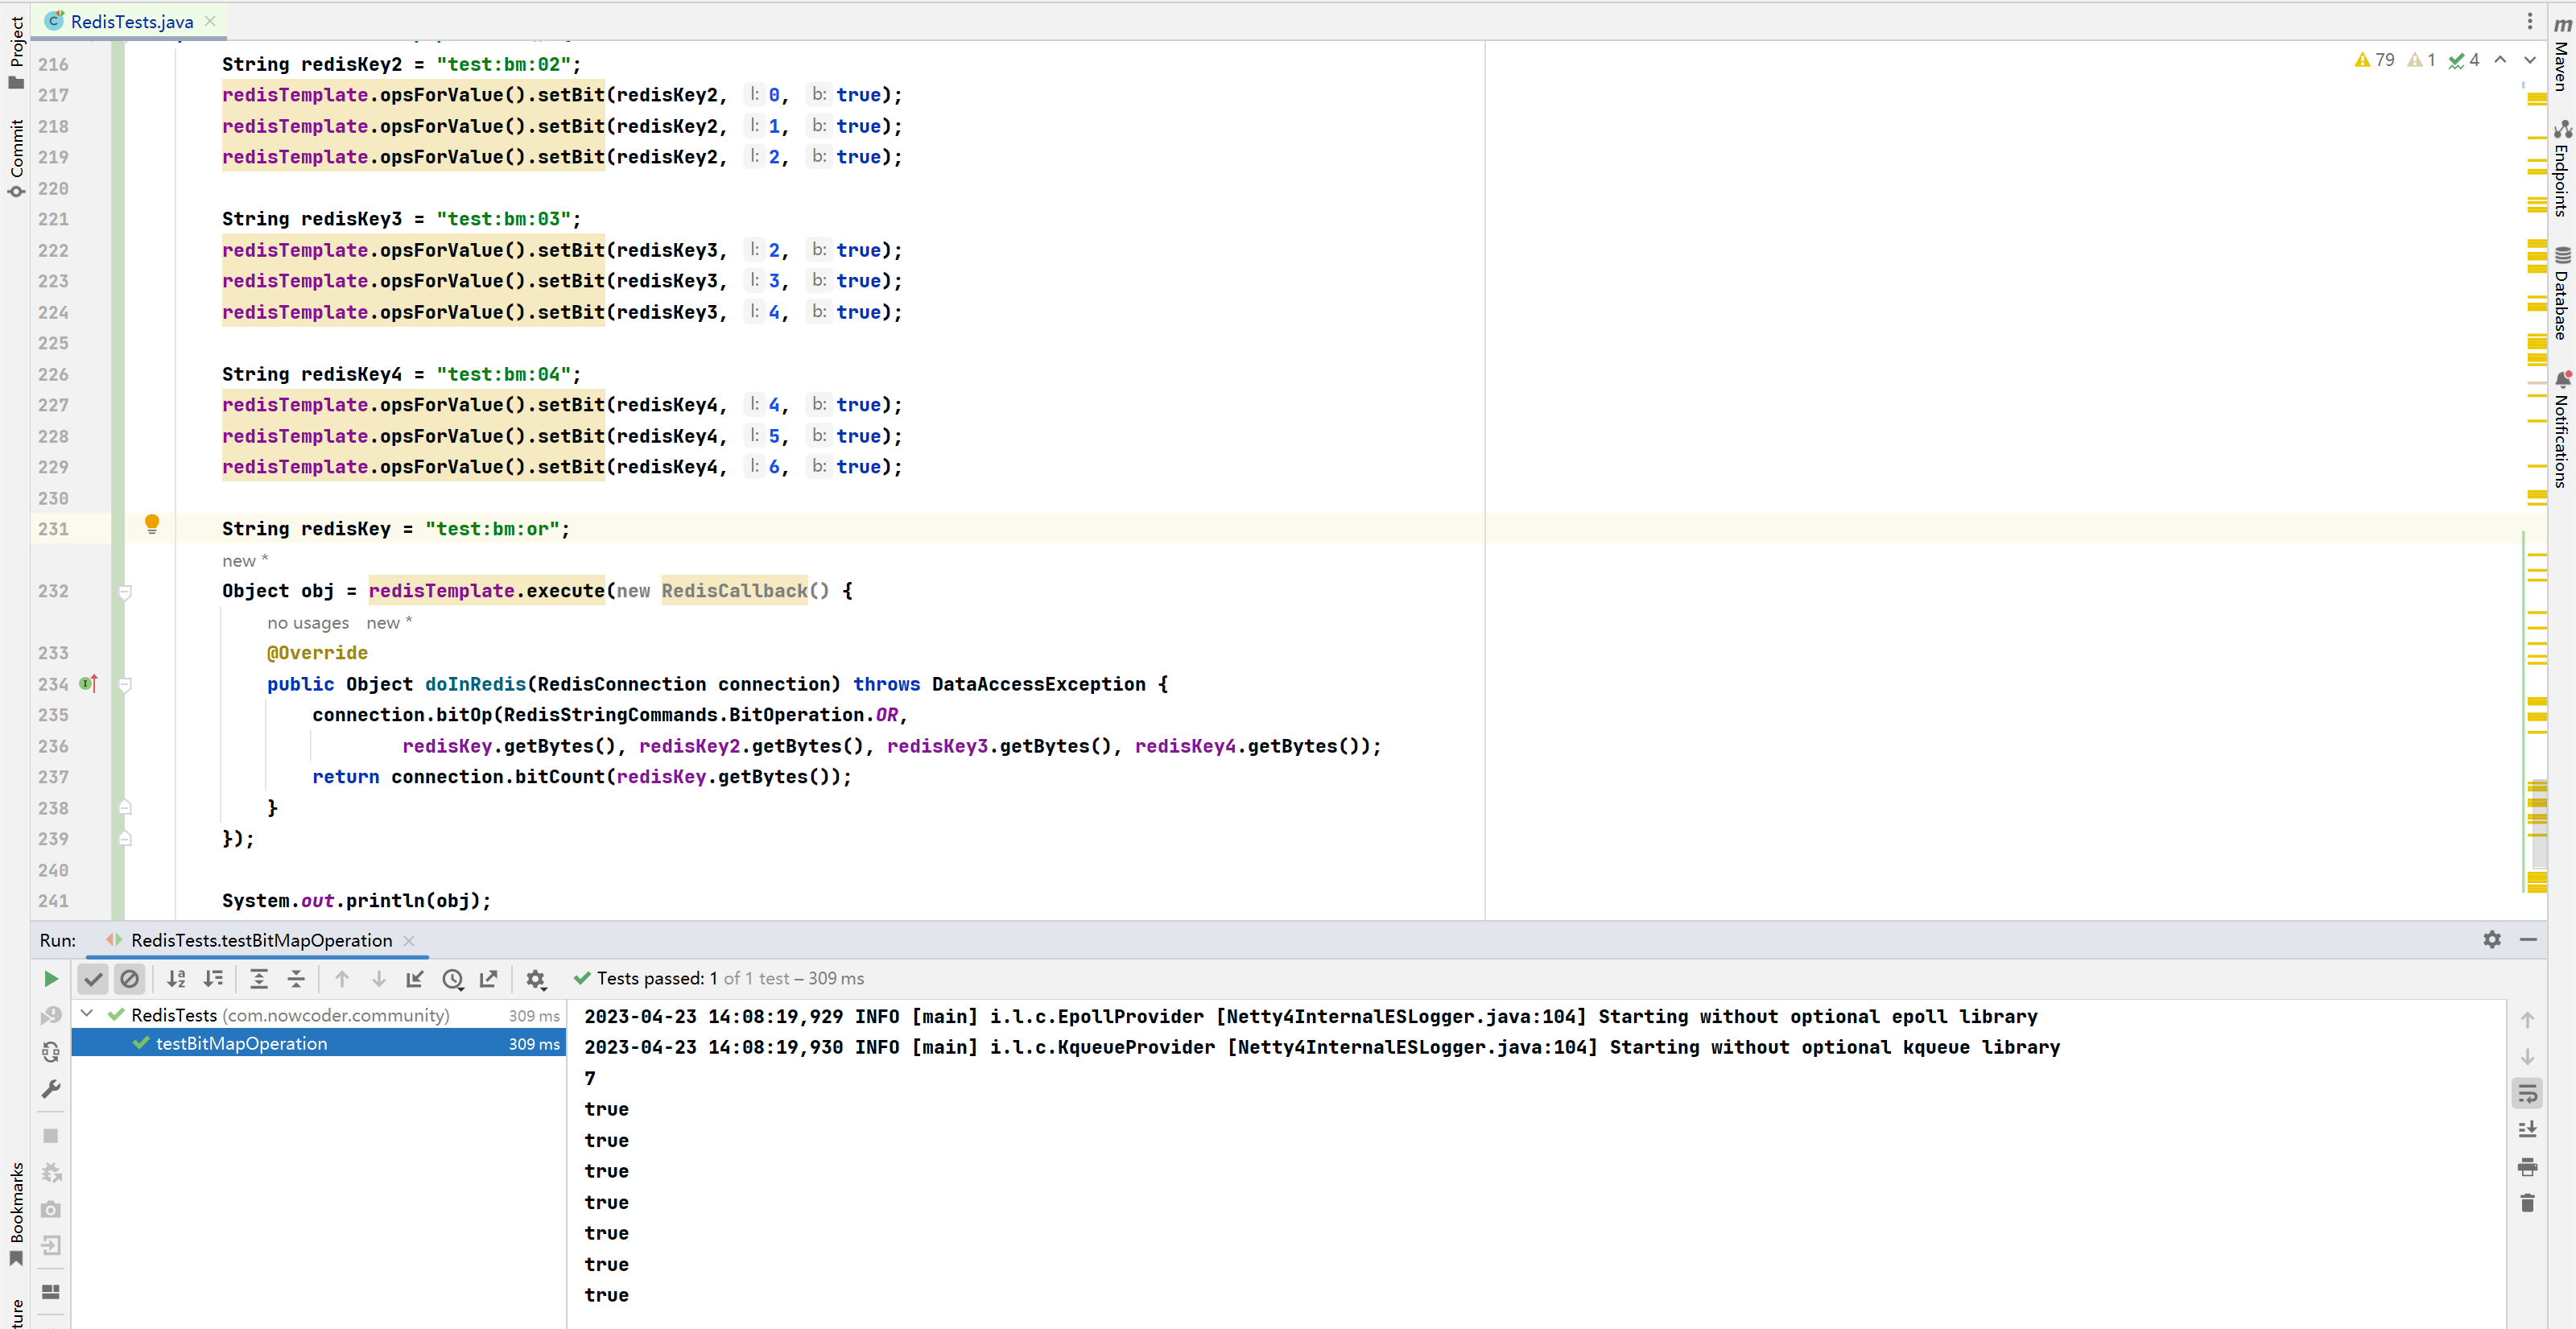Open the Endpoints tool window
Image resolution: width=2576 pixels, height=1329 pixels.
[x=2562, y=168]
